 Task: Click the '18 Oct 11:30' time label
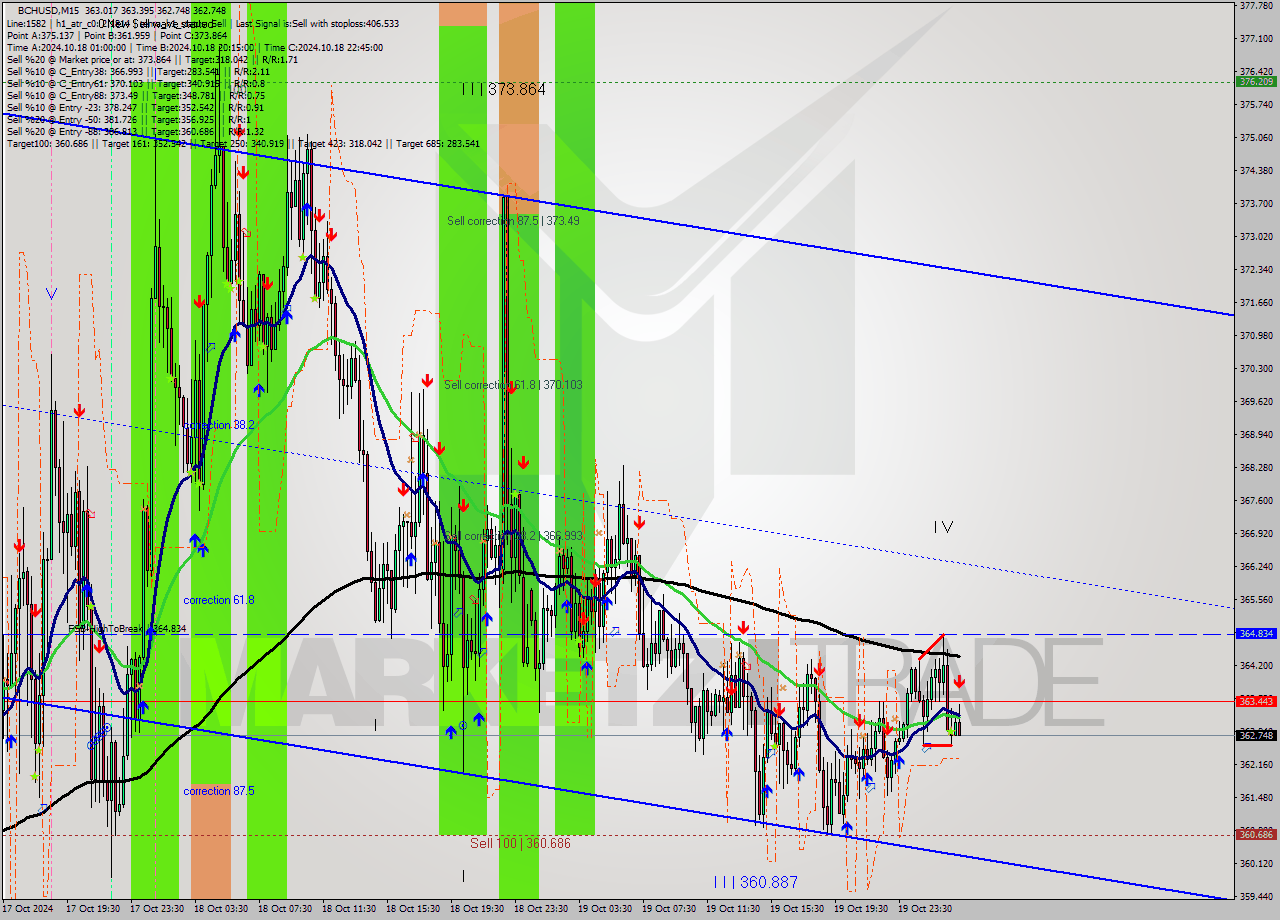point(348,909)
